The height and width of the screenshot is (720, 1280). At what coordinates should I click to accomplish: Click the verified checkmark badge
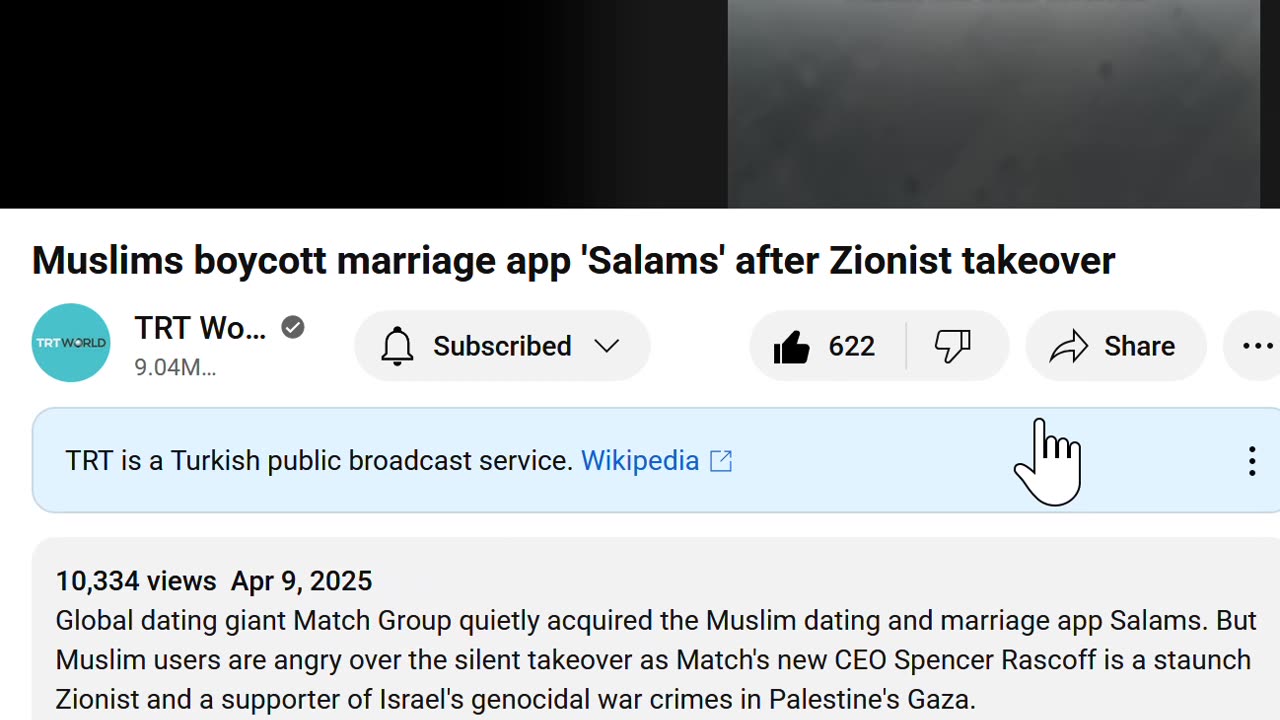pyautogui.click(x=293, y=327)
